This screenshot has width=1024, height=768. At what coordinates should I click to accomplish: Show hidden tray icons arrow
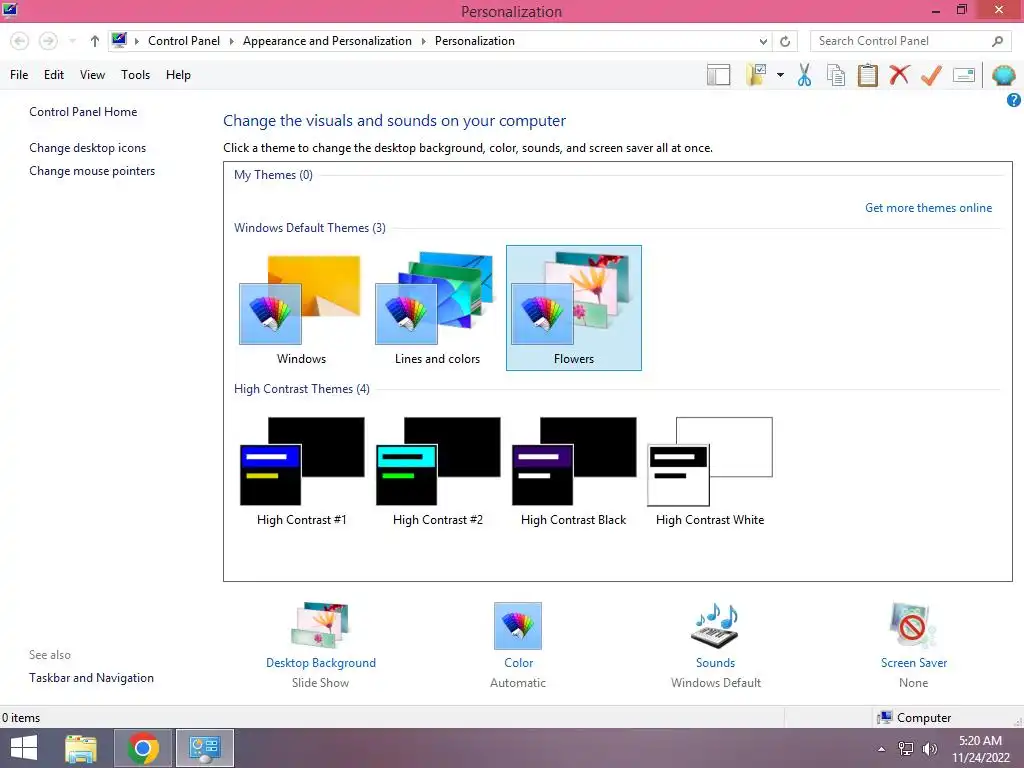click(882, 749)
